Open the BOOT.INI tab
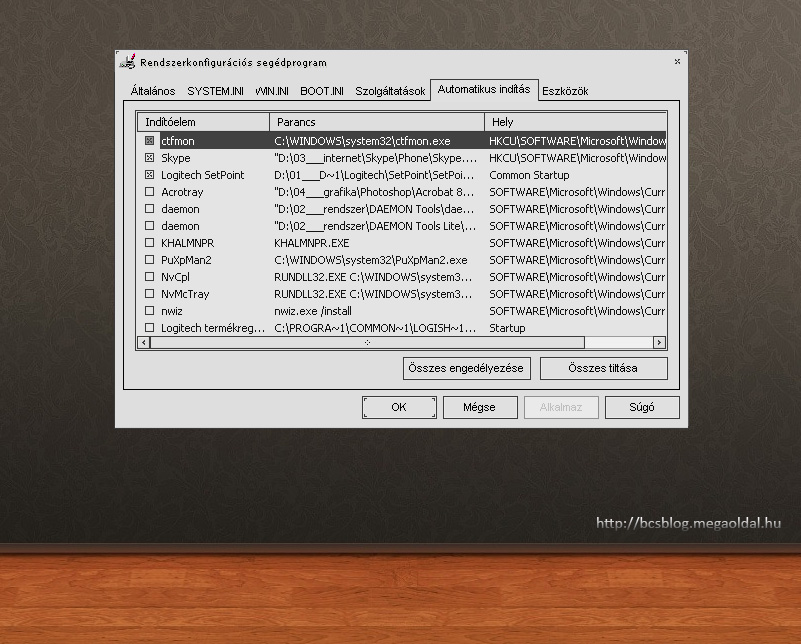Viewport: 801px width, 644px height. click(322, 91)
